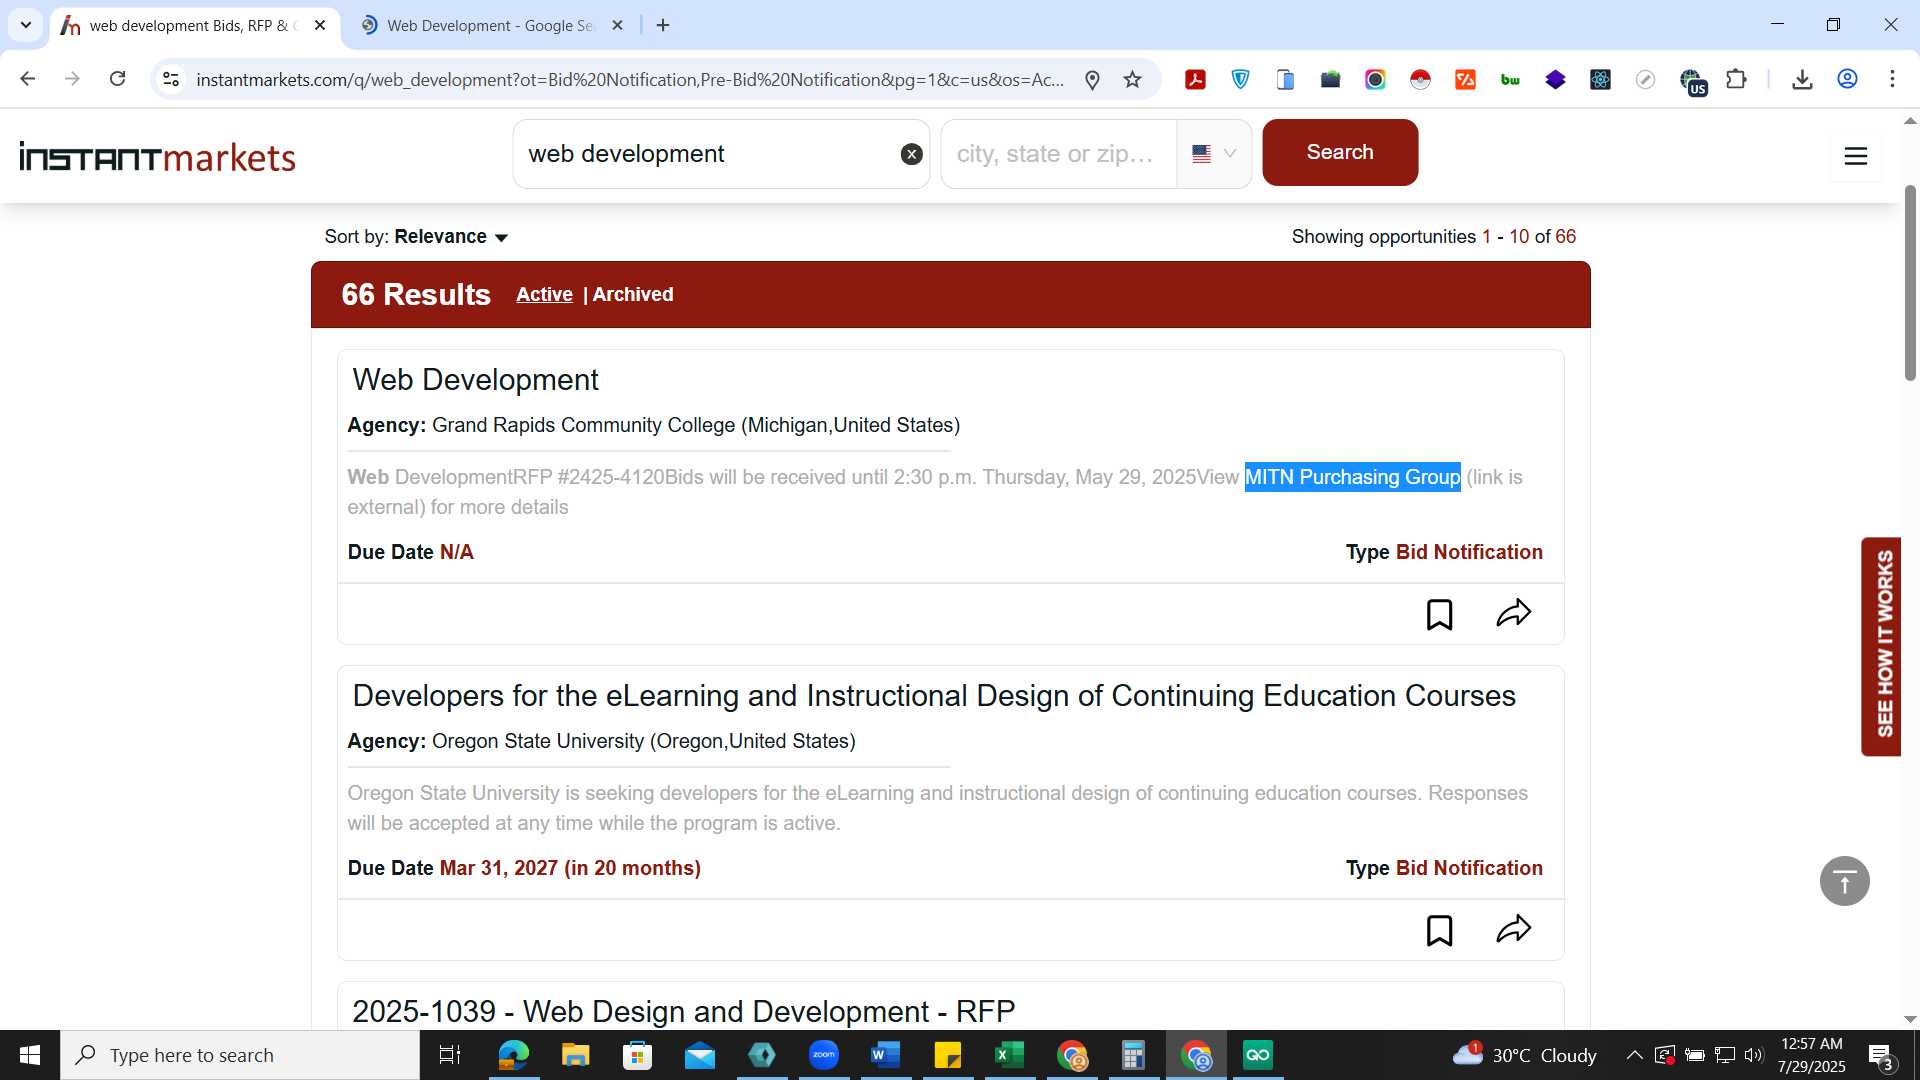Screen dimensions: 1920x1080
Task: Open File Explorer from the taskbar
Action: point(575,1055)
